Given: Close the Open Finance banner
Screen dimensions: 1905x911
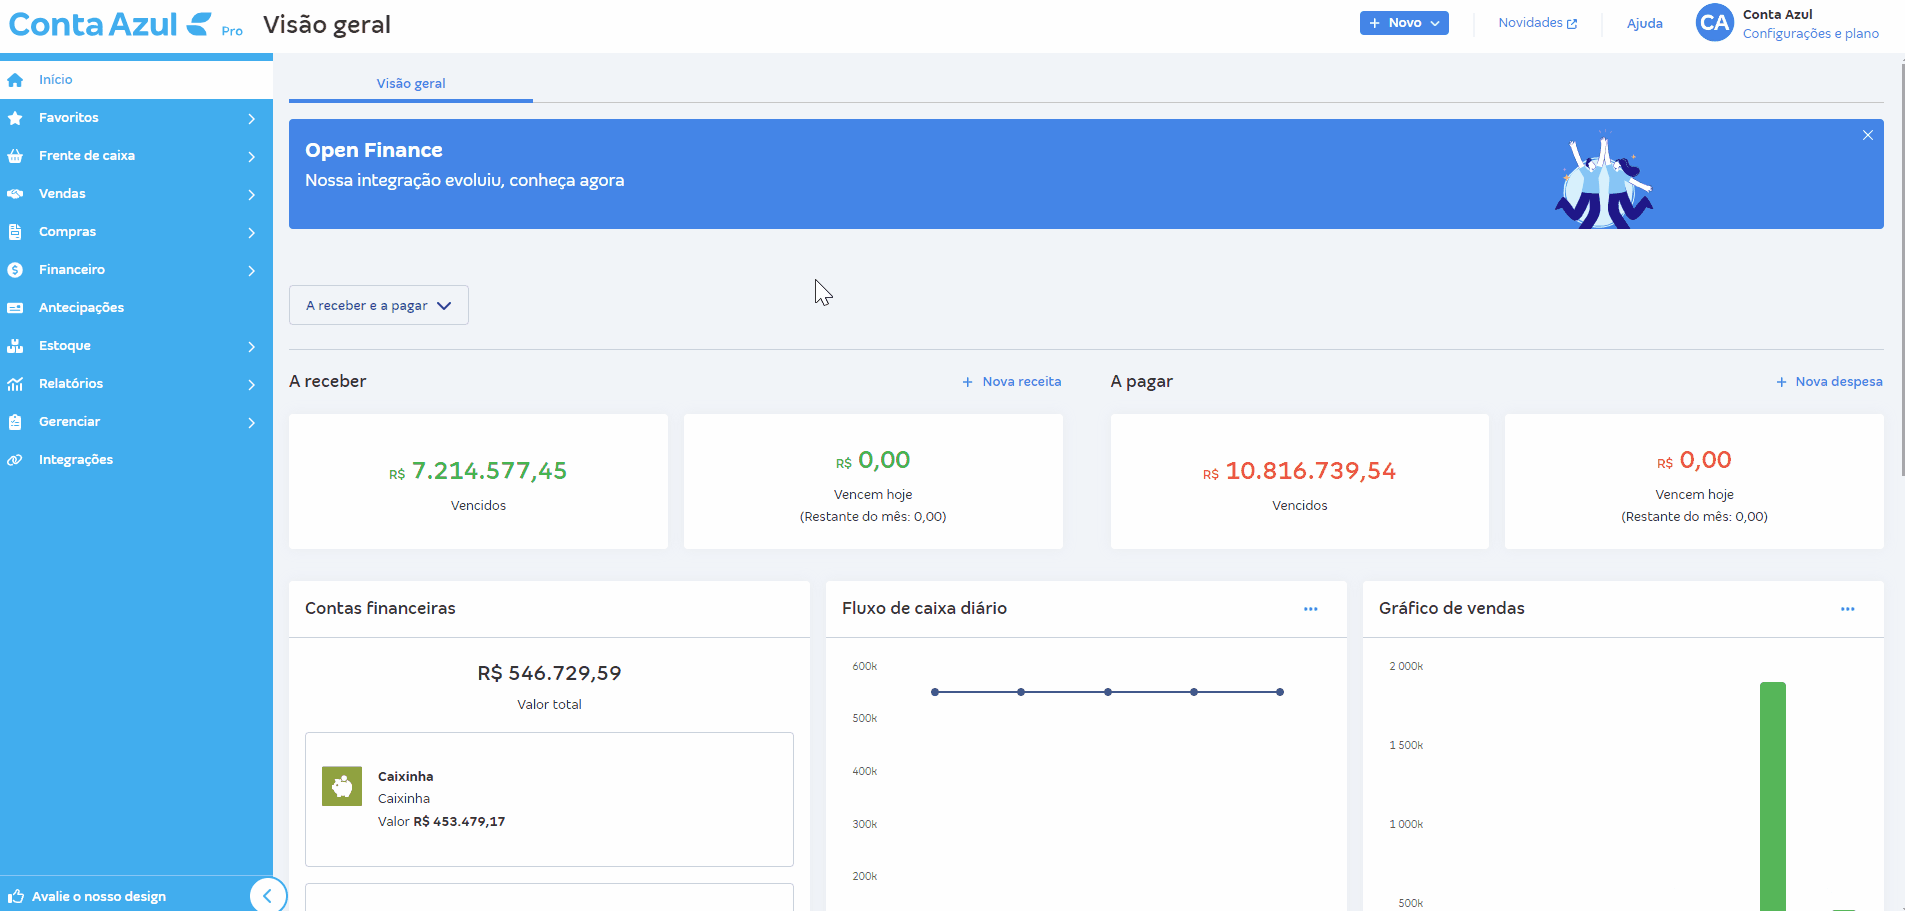Looking at the screenshot, I should [x=1867, y=135].
